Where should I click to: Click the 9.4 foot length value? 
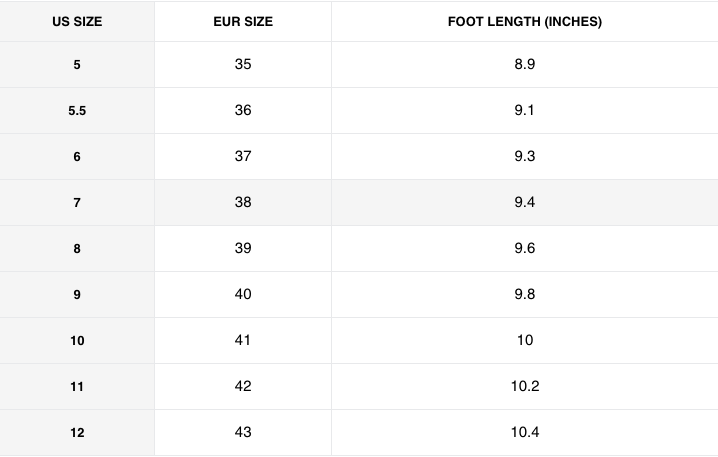click(x=524, y=202)
